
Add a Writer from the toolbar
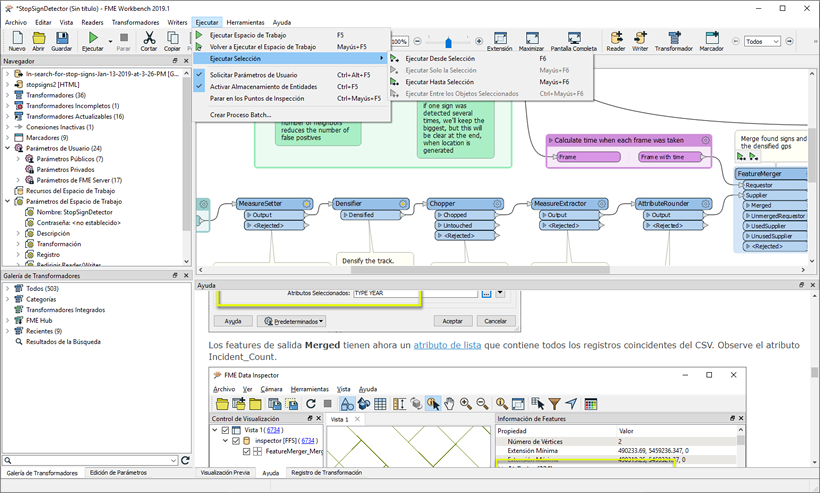(640, 38)
